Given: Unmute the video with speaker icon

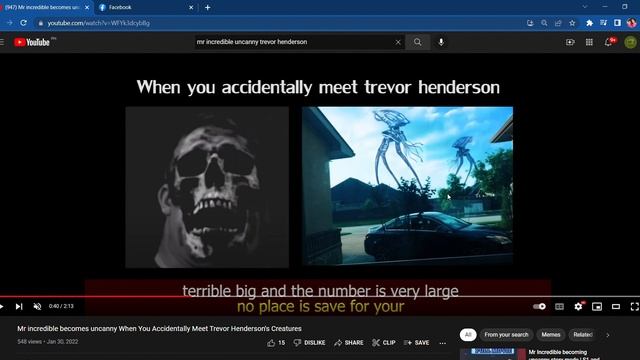Looking at the screenshot, I should [x=37, y=307].
